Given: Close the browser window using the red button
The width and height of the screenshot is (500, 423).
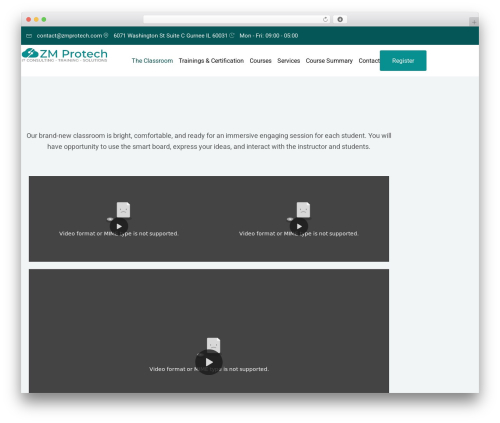Looking at the screenshot, I should click(29, 19).
